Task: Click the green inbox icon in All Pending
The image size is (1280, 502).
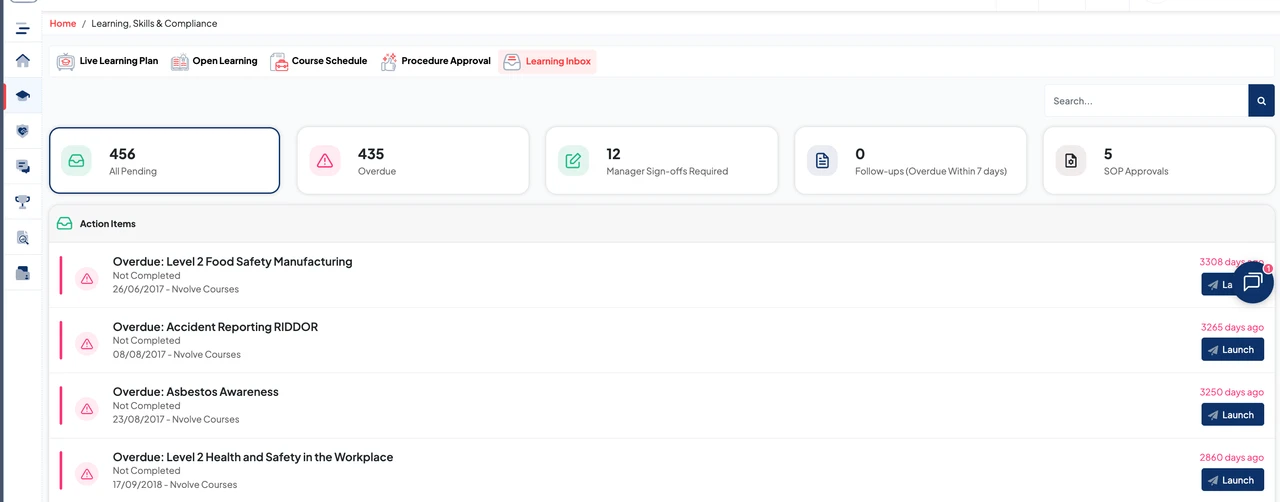Action: pyautogui.click(x=76, y=160)
